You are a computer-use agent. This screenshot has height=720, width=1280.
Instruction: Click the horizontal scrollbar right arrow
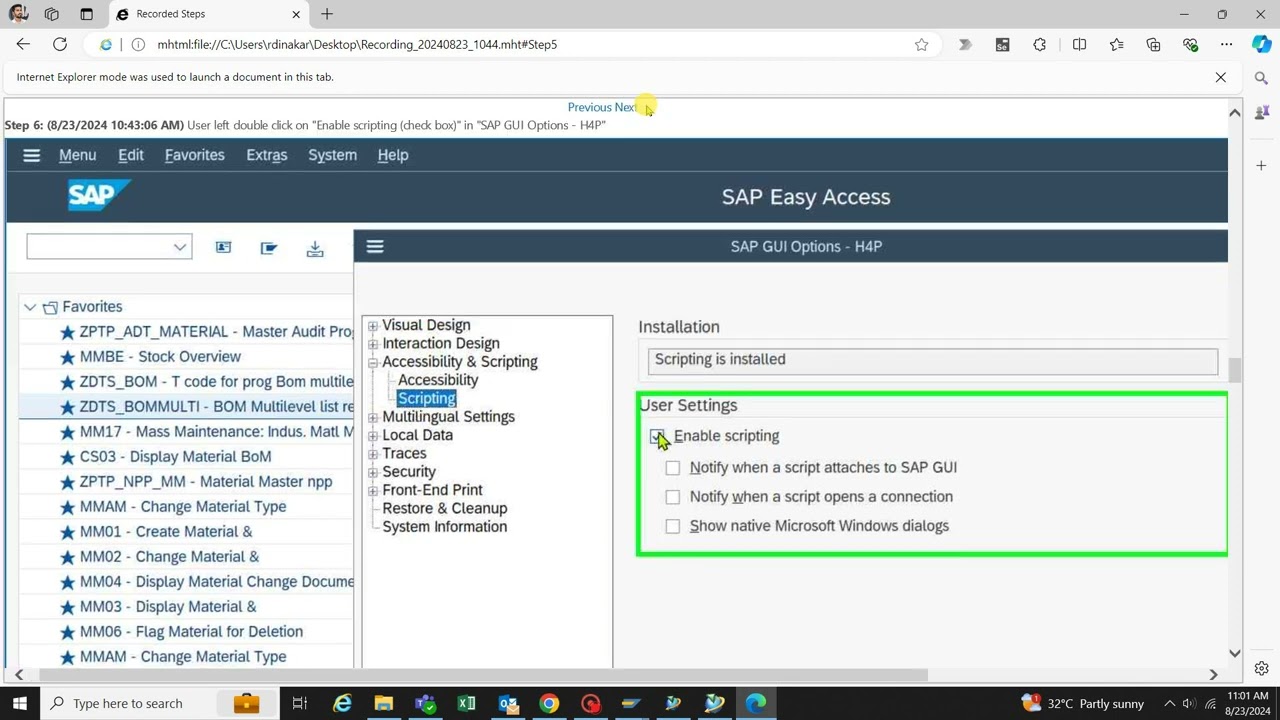pos(1213,675)
